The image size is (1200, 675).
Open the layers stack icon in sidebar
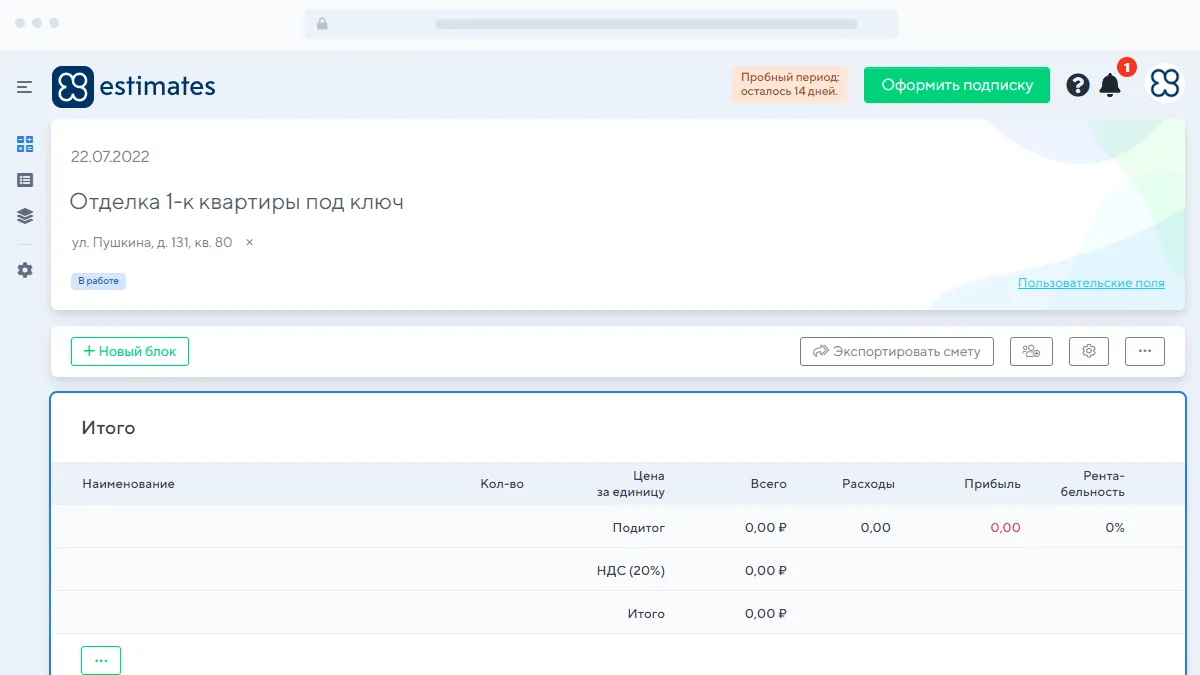pyautogui.click(x=25, y=216)
